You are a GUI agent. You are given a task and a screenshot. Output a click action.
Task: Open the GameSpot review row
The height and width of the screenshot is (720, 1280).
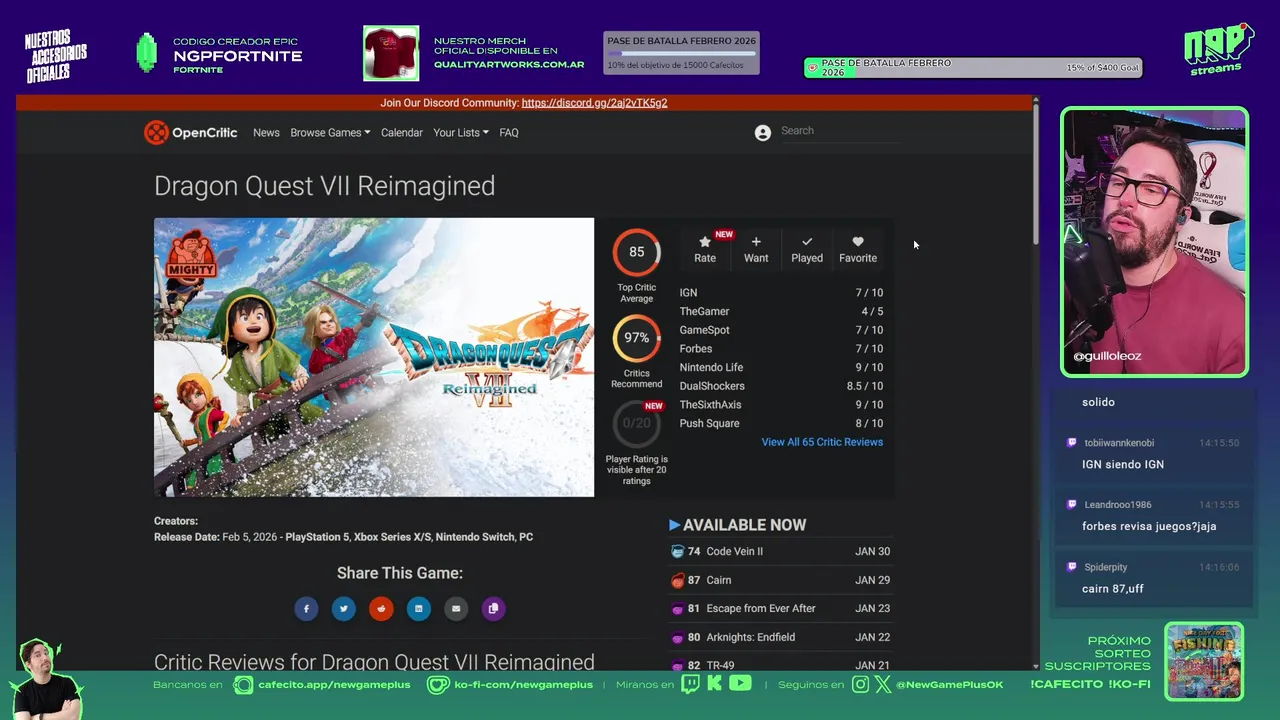781,330
